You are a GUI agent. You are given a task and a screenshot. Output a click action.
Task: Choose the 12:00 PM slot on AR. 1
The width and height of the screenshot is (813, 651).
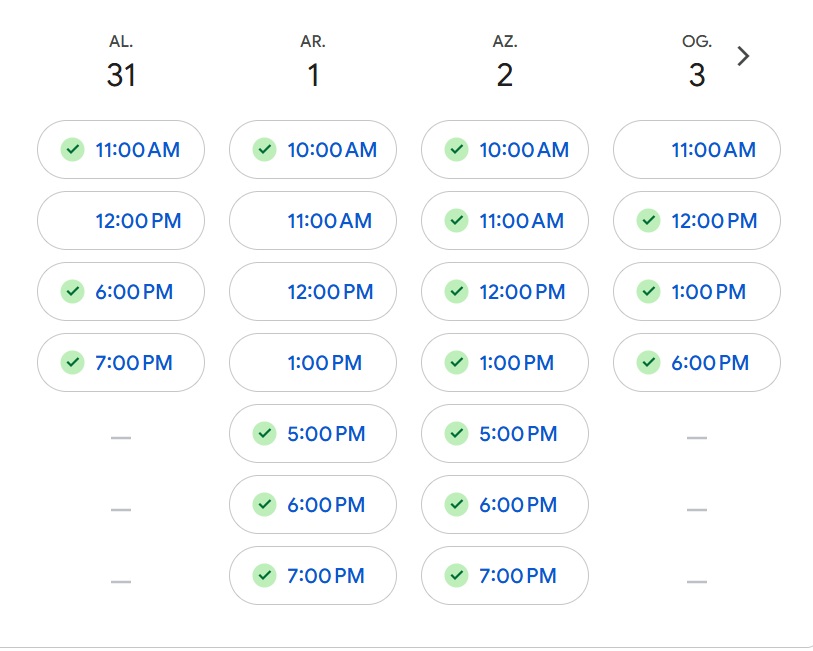[x=313, y=292]
